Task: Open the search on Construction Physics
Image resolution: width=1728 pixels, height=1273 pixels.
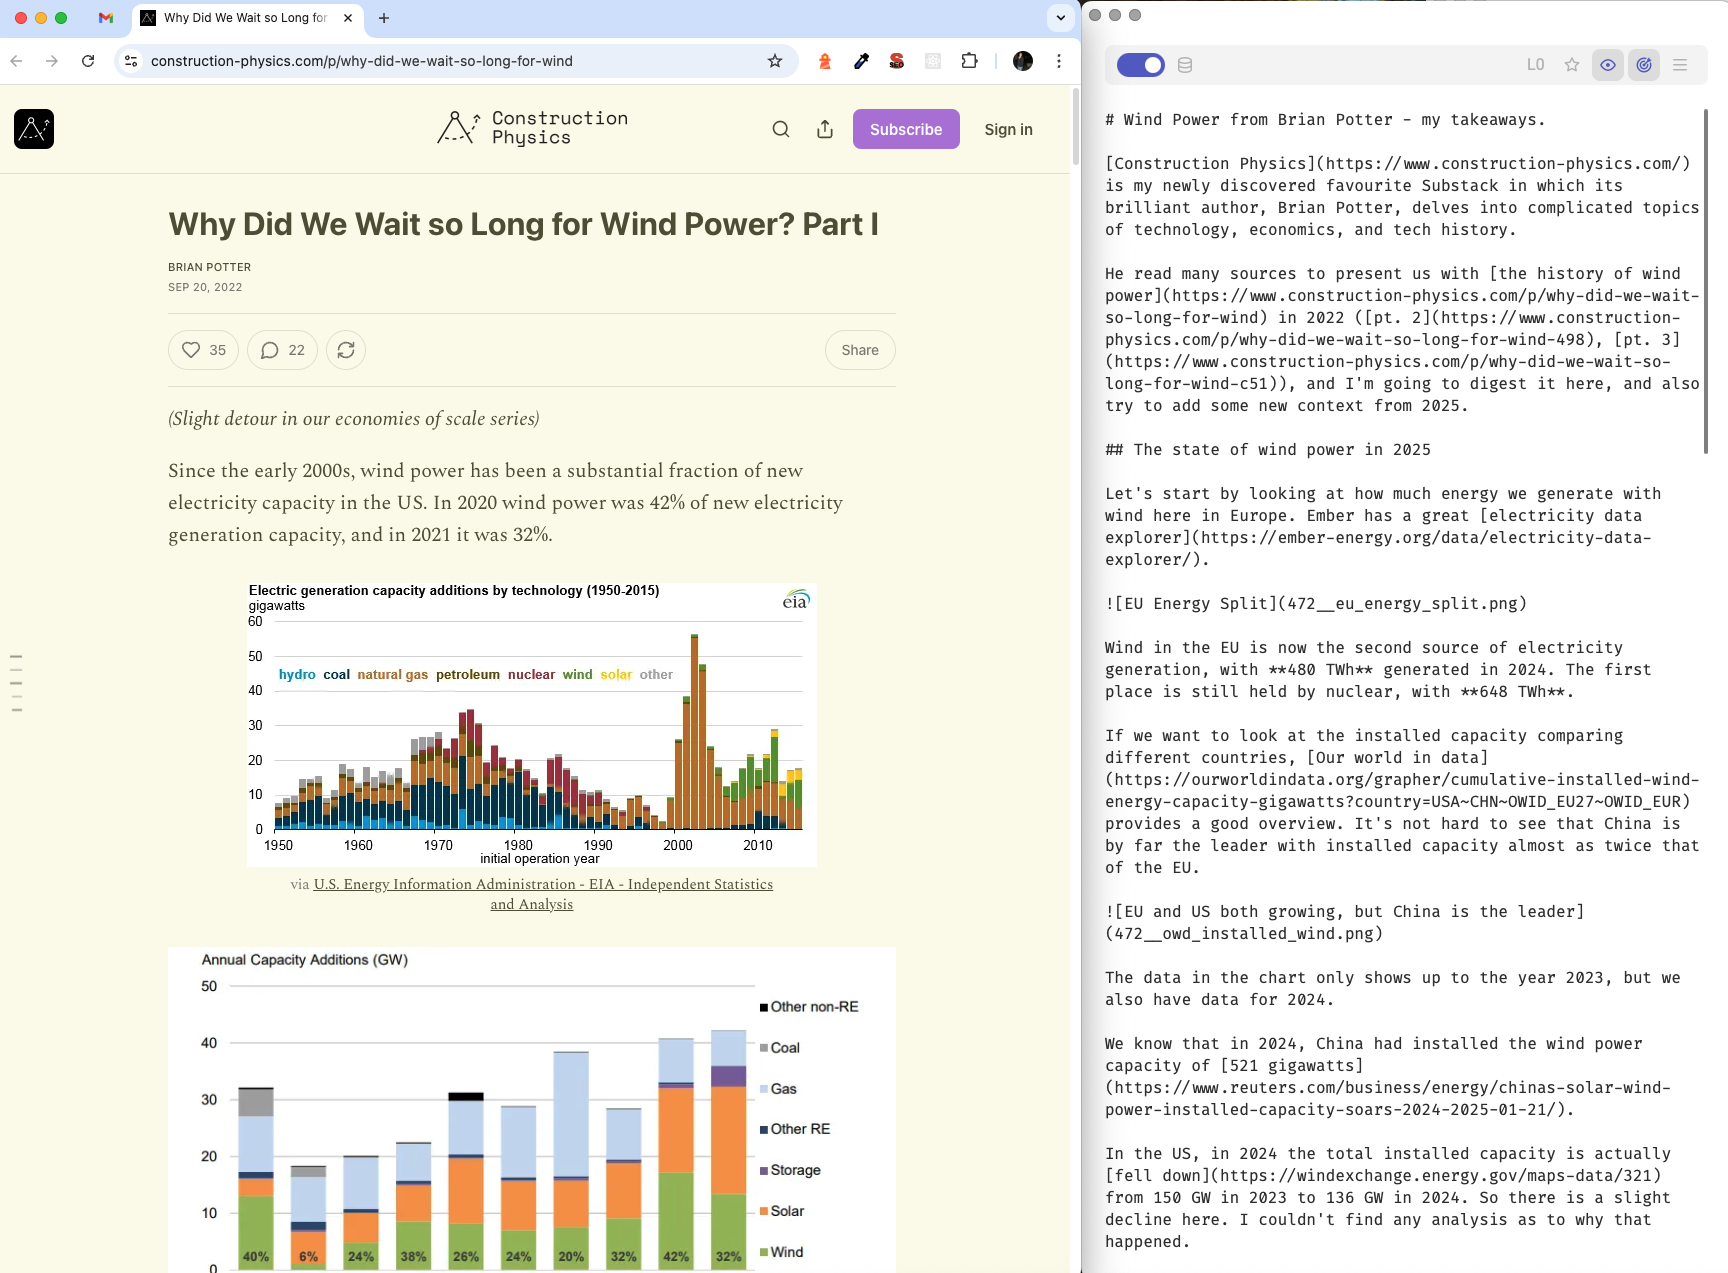Action: pos(781,129)
